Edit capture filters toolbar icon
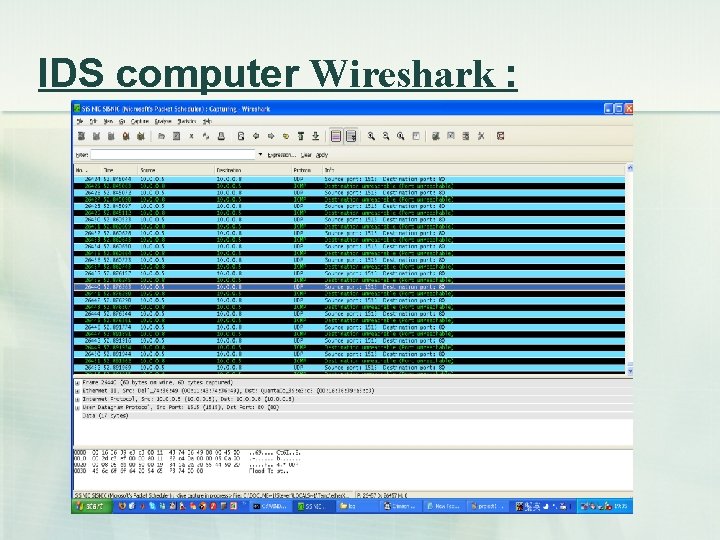Image resolution: width=720 pixels, height=540 pixels. pos(436,136)
